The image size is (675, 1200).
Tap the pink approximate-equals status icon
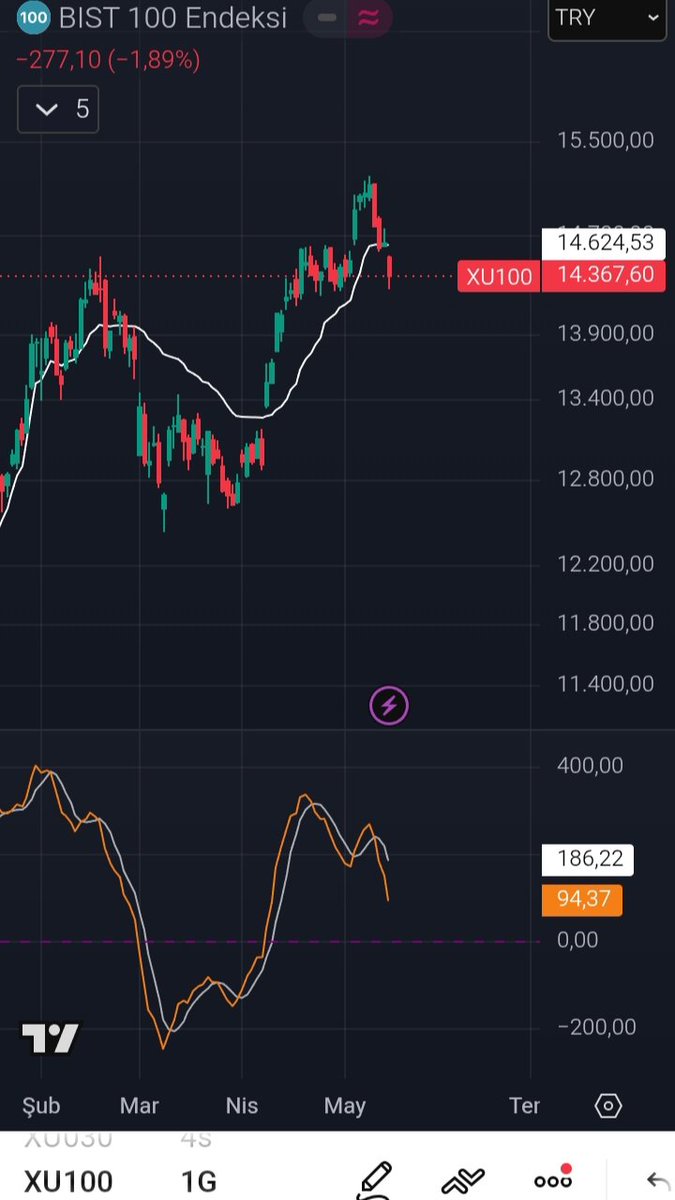pyautogui.click(x=369, y=18)
